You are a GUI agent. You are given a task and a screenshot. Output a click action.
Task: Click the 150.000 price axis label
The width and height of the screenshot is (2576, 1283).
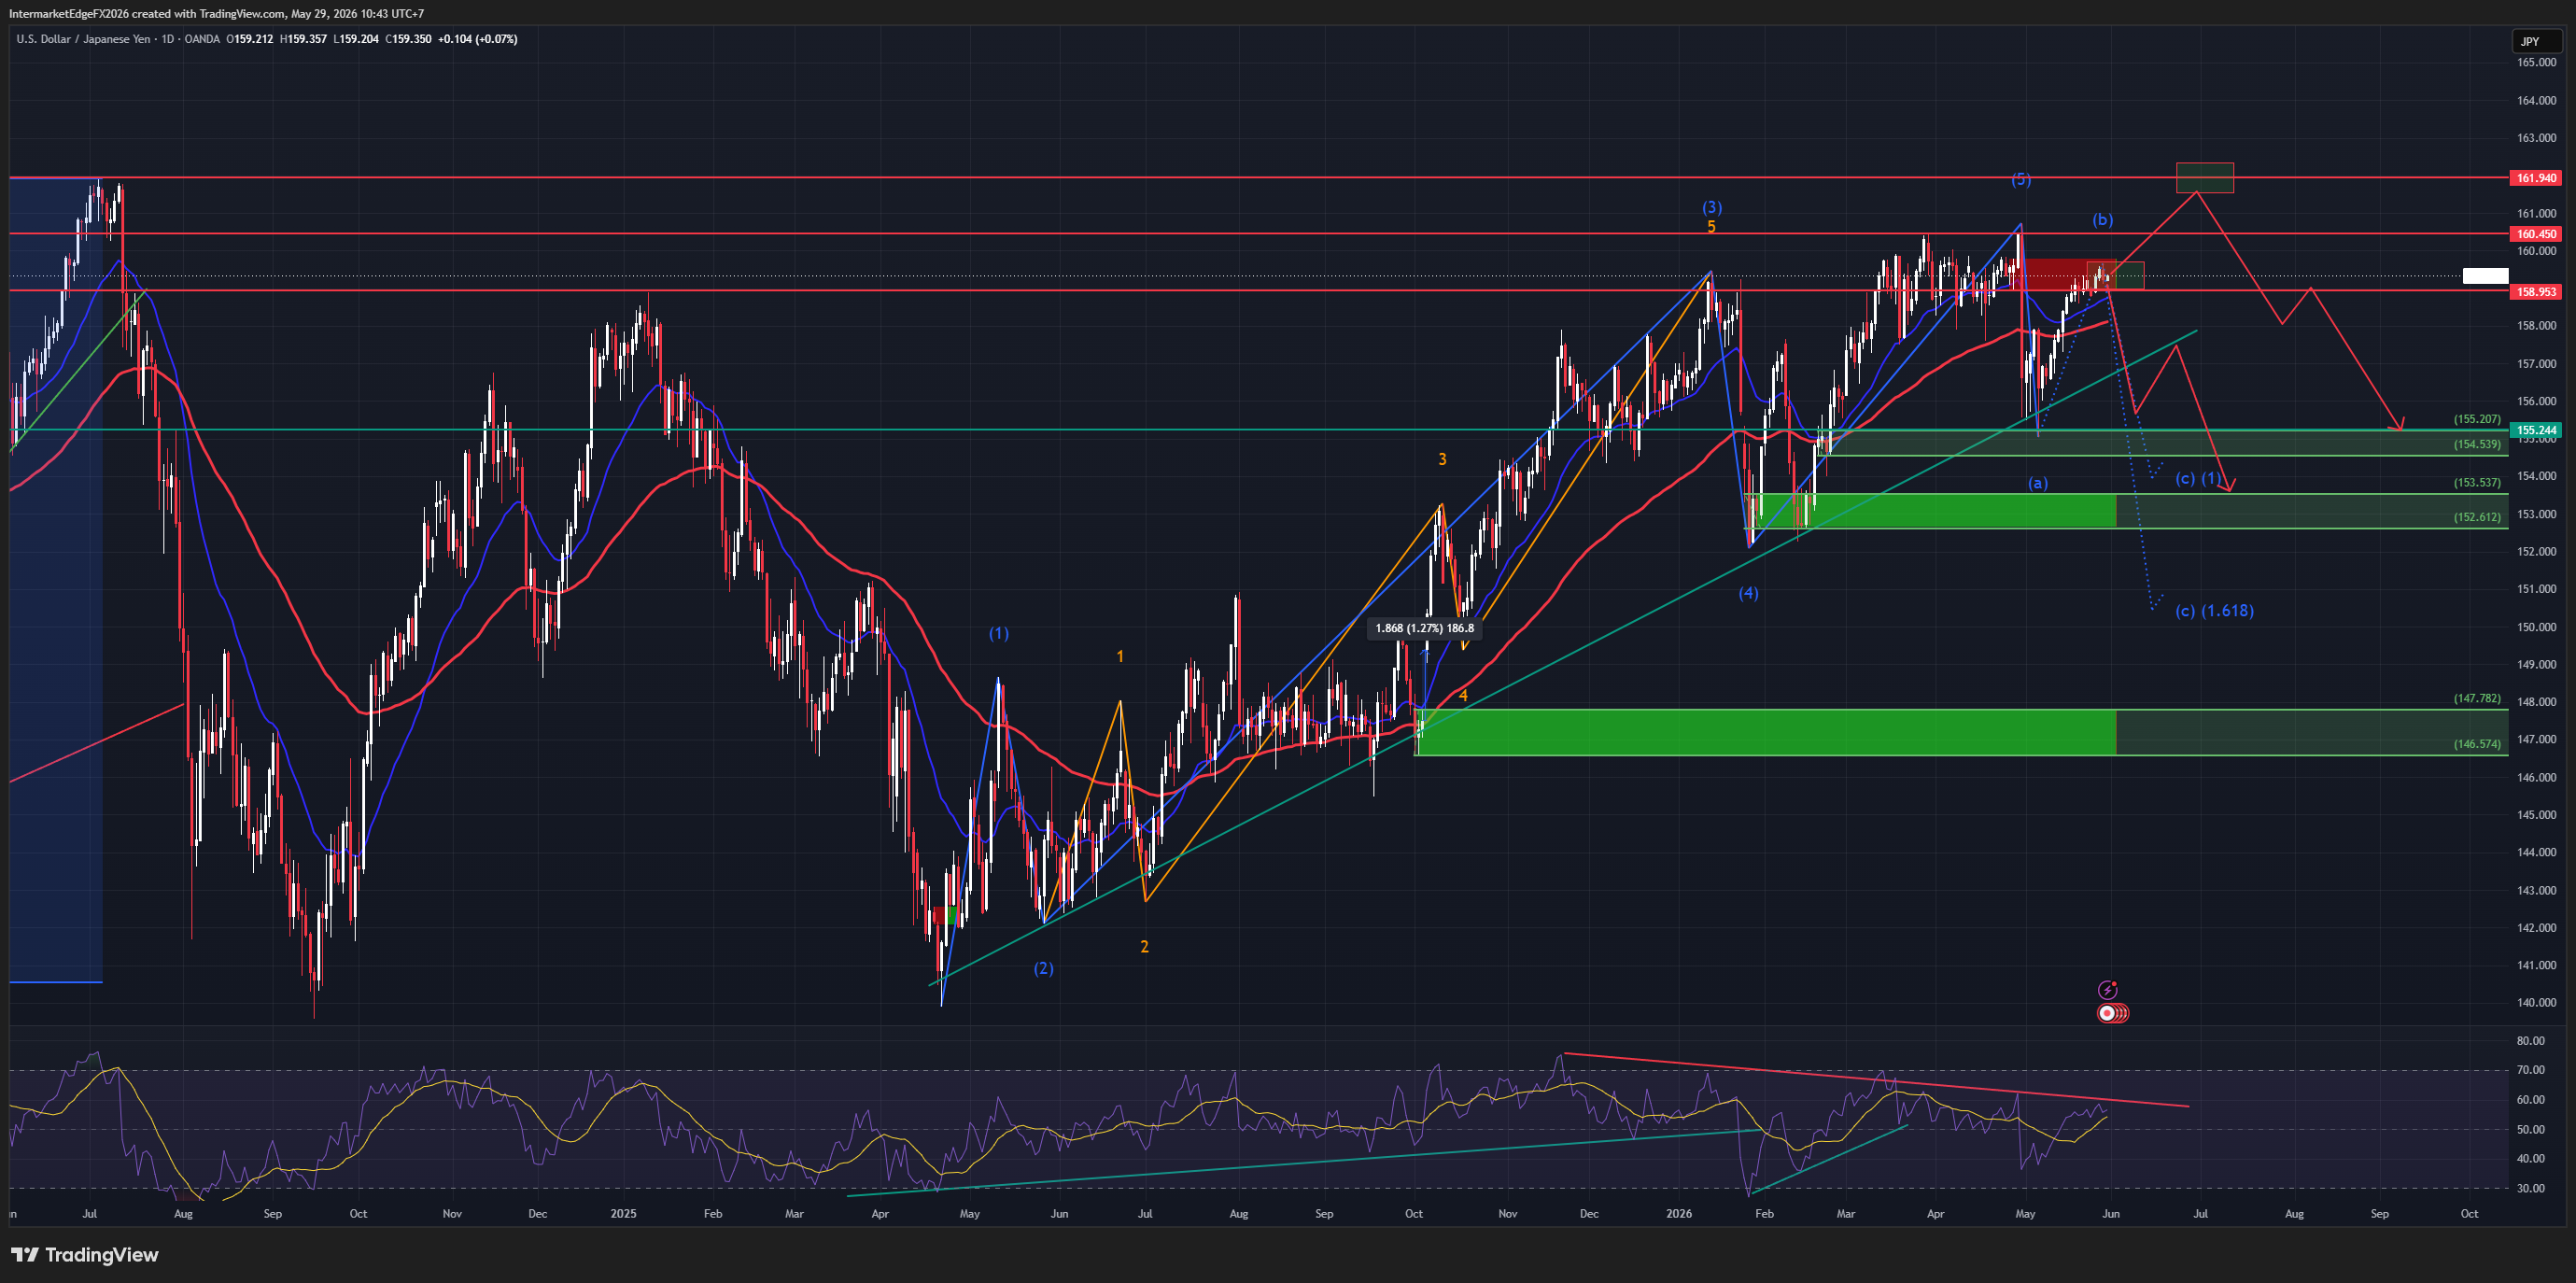(x=2536, y=627)
